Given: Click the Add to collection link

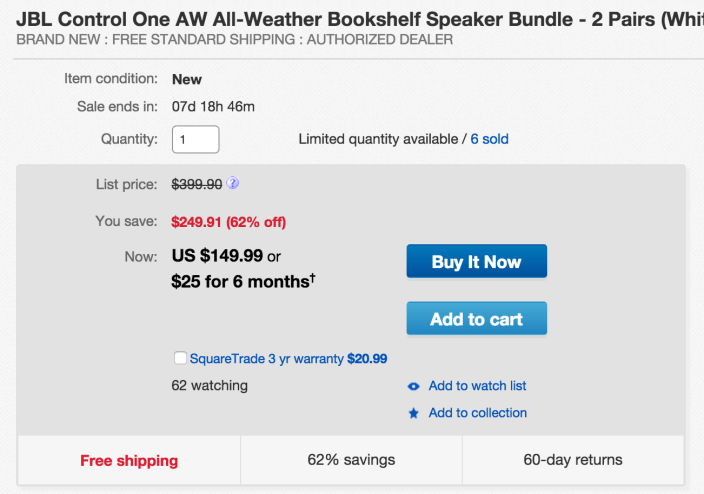Looking at the screenshot, I should pos(477,413).
